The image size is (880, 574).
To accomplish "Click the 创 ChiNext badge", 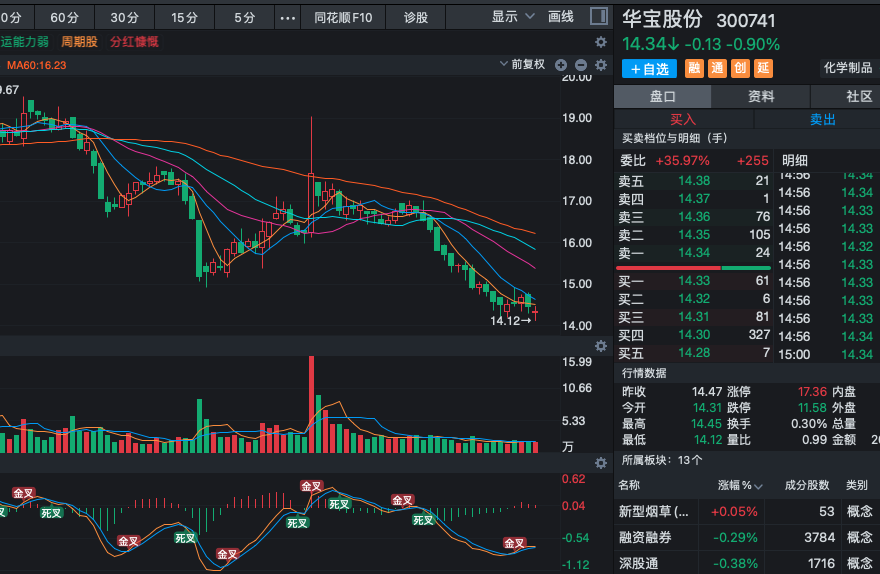I will [x=740, y=68].
